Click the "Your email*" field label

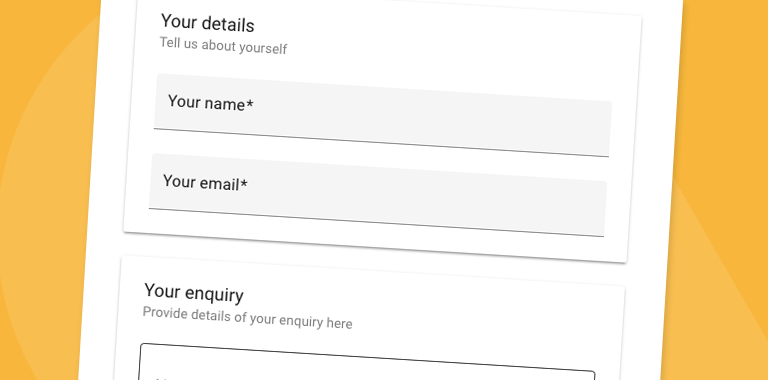tap(205, 183)
